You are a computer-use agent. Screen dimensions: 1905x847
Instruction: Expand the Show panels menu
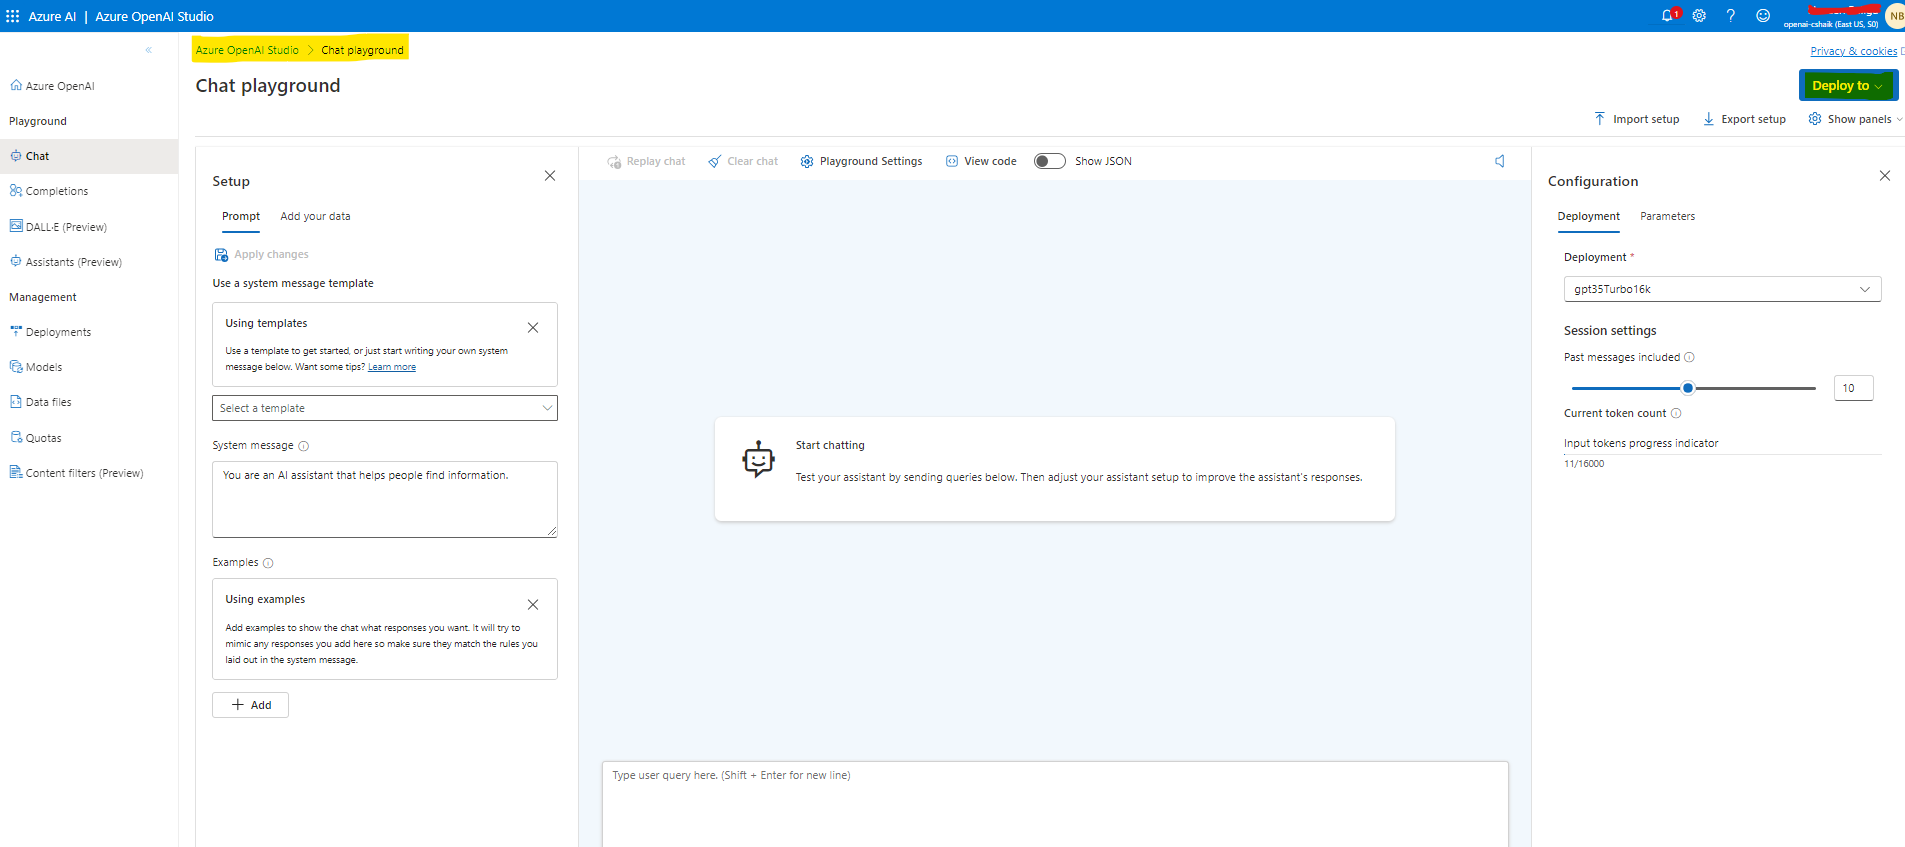(x=1855, y=119)
